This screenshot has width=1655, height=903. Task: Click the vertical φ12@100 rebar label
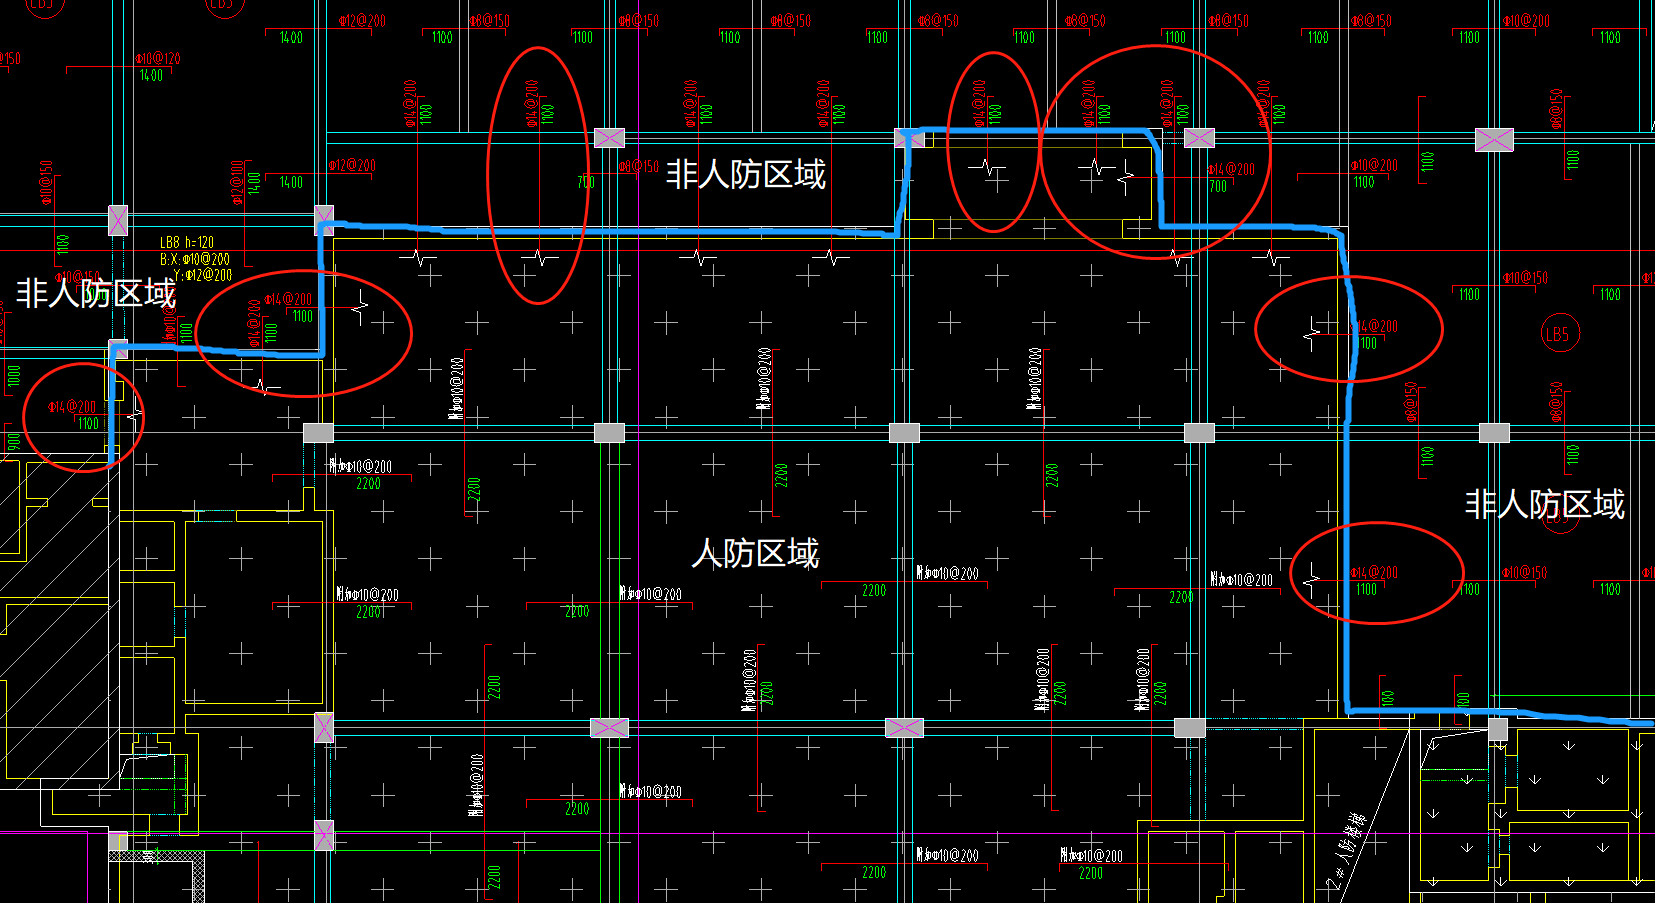[236, 182]
